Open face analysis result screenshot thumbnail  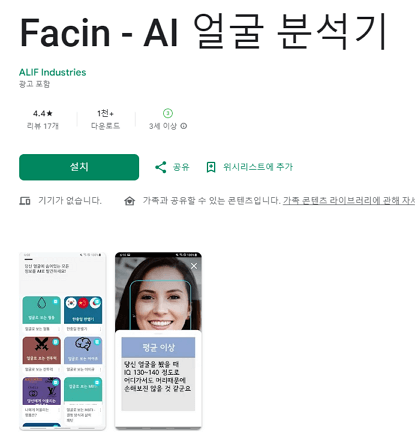point(158,340)
